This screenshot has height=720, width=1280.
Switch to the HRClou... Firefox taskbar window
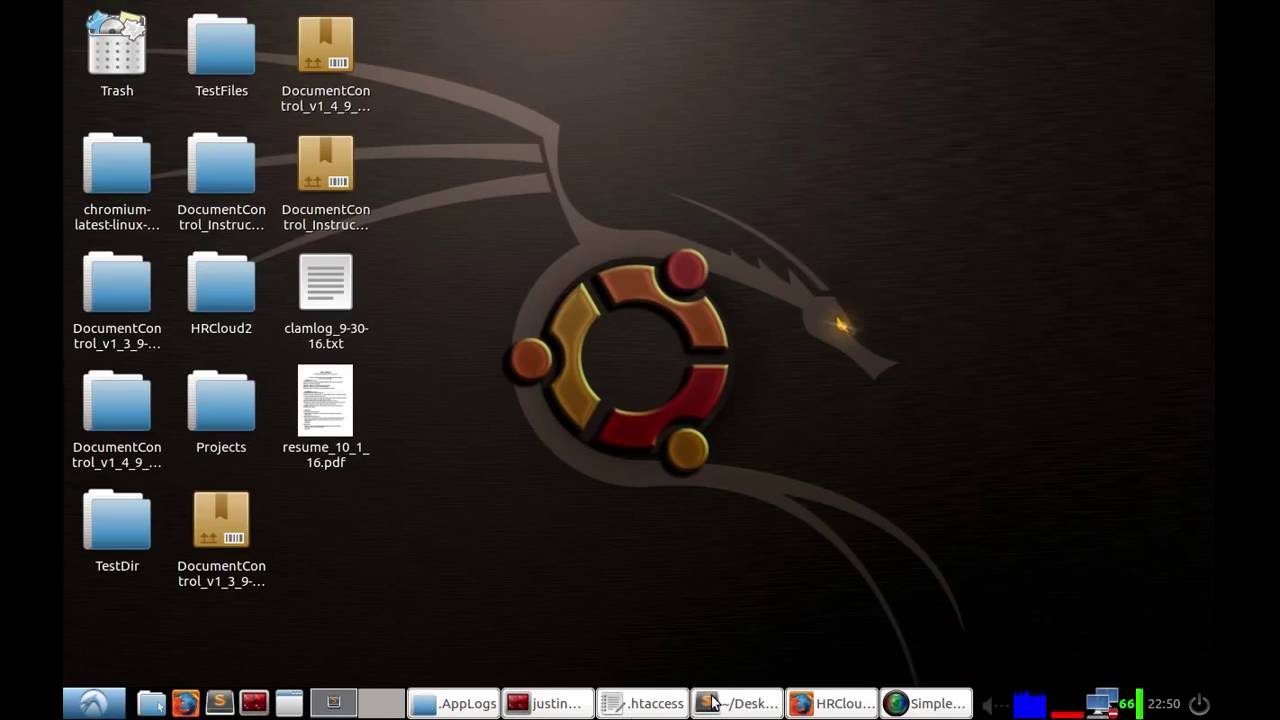[x=832, y=704]
